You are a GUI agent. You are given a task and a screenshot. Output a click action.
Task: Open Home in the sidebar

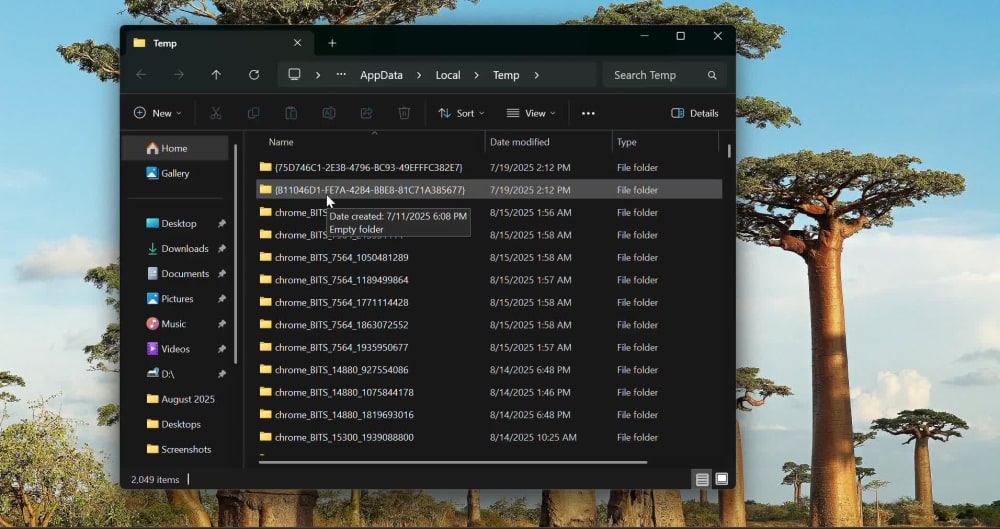point(175,148)
